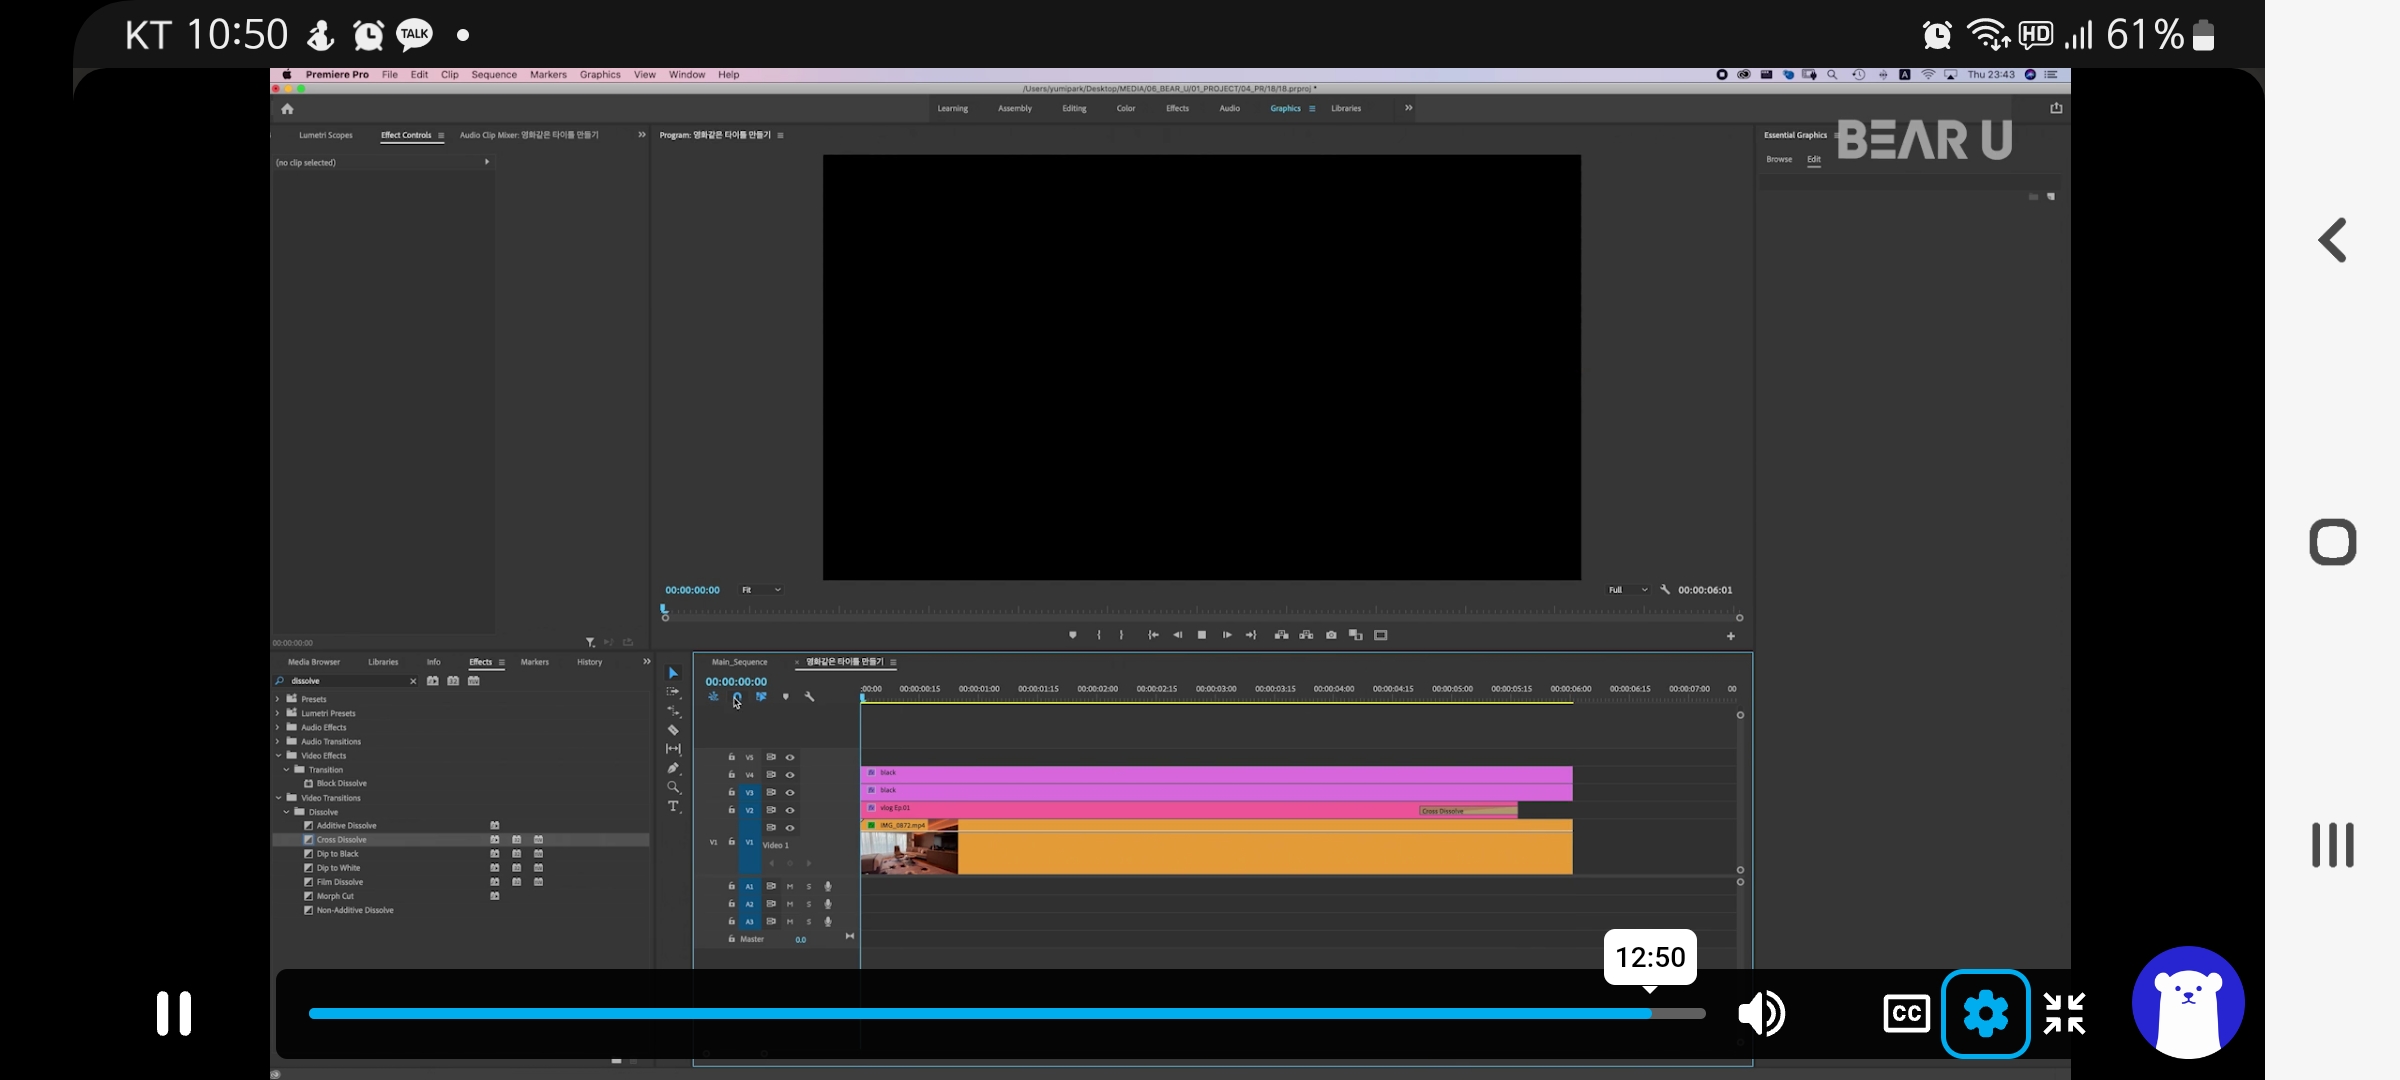Clear the dissolve search field
The height and width of the screenshot is (1080, 2400).
click(413, 681)
